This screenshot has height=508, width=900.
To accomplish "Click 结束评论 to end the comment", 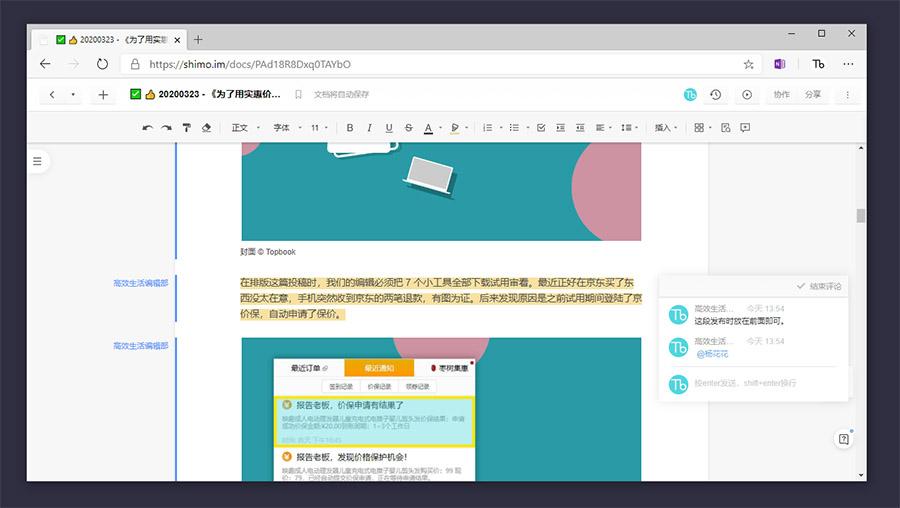I will tap(819, 286).
